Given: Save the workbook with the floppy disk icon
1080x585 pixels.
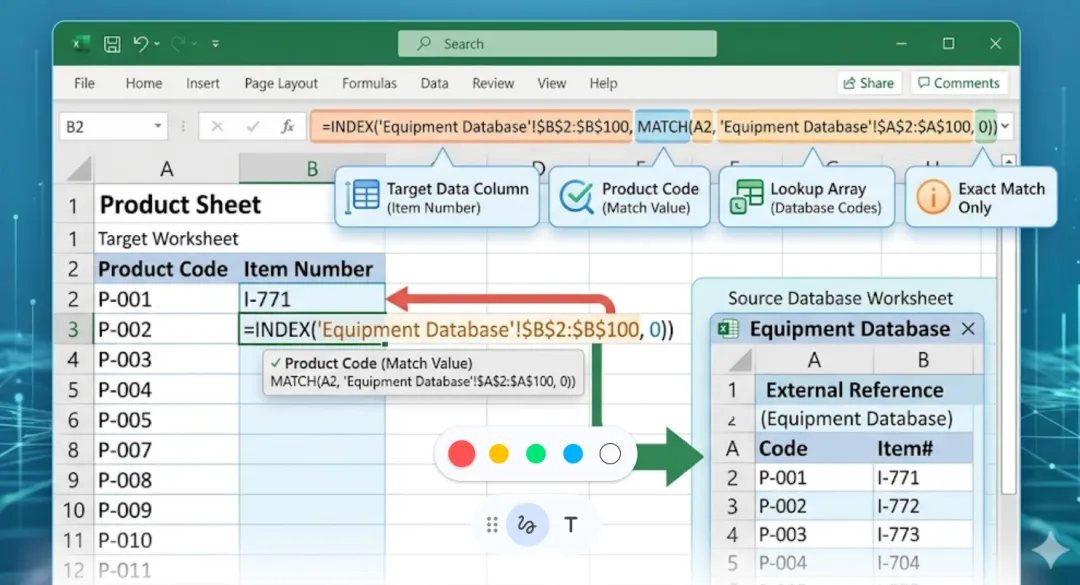Looking at the screenshot, I should click(x=112, y=44).
